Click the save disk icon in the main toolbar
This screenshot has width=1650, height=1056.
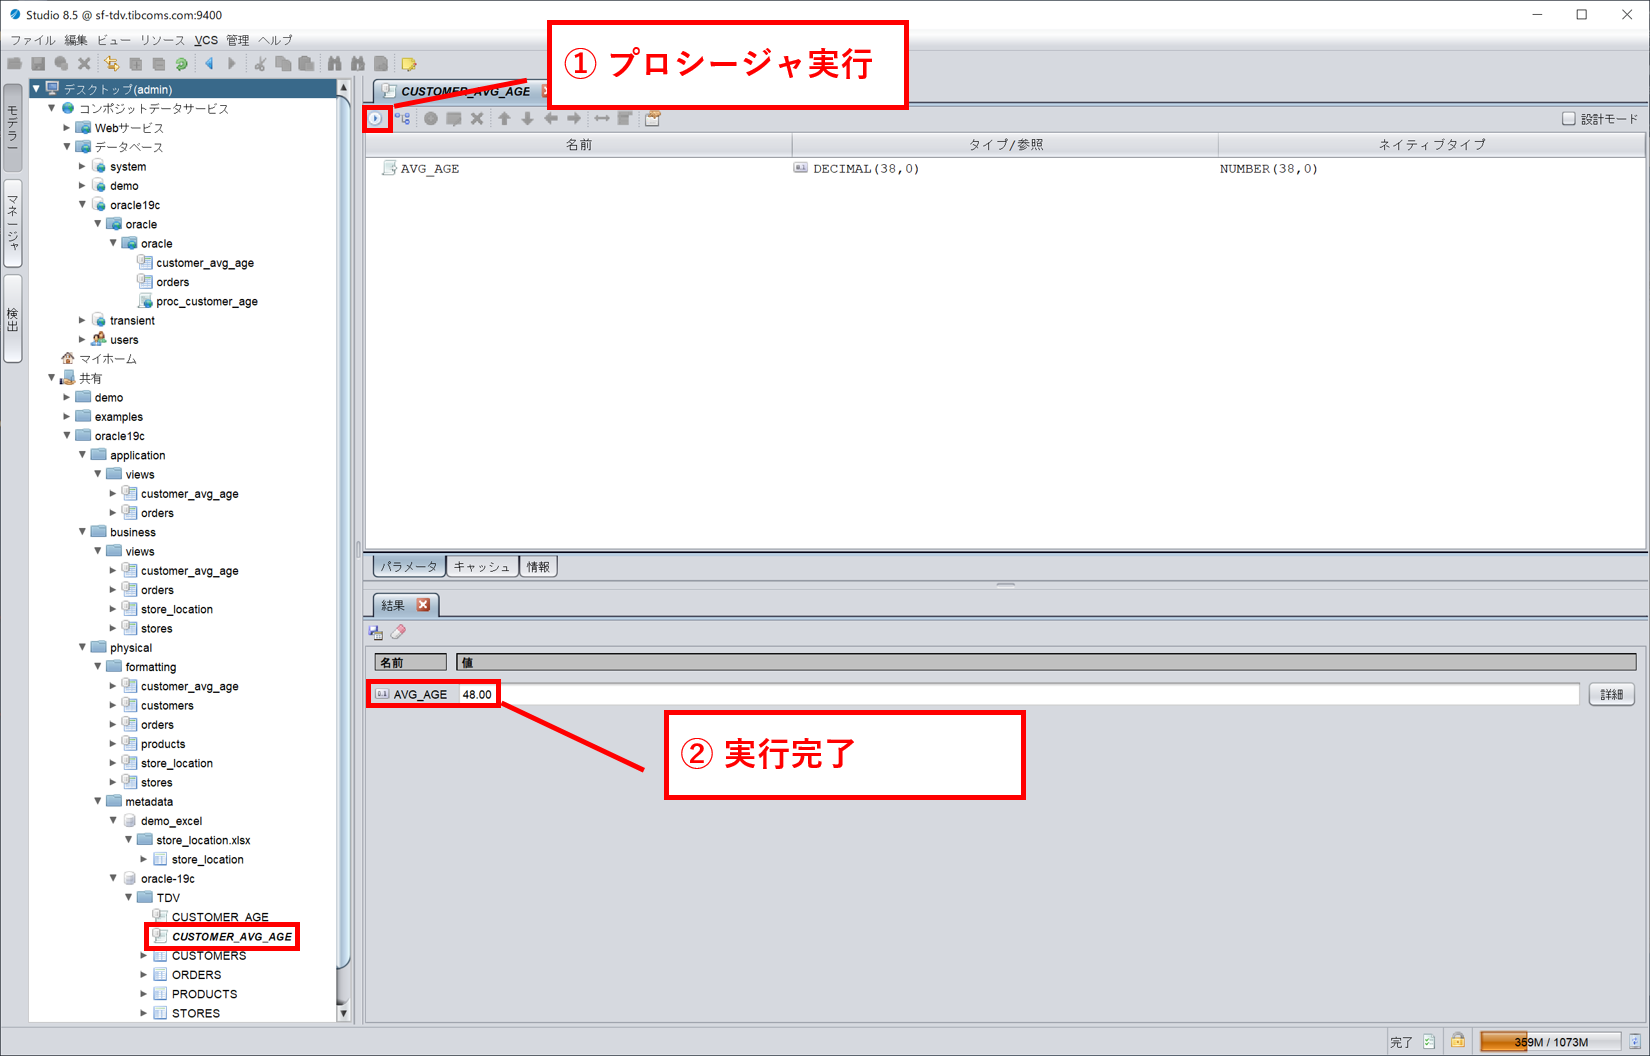coord(38,64)
